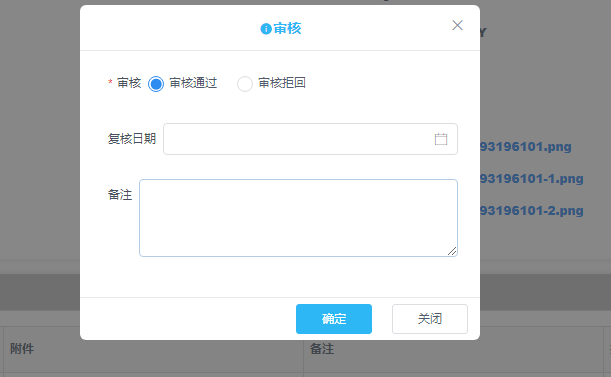The image size is (611, 377).
Task: Open the calendar icon in 复核日期 field
Action: [441, 139]
